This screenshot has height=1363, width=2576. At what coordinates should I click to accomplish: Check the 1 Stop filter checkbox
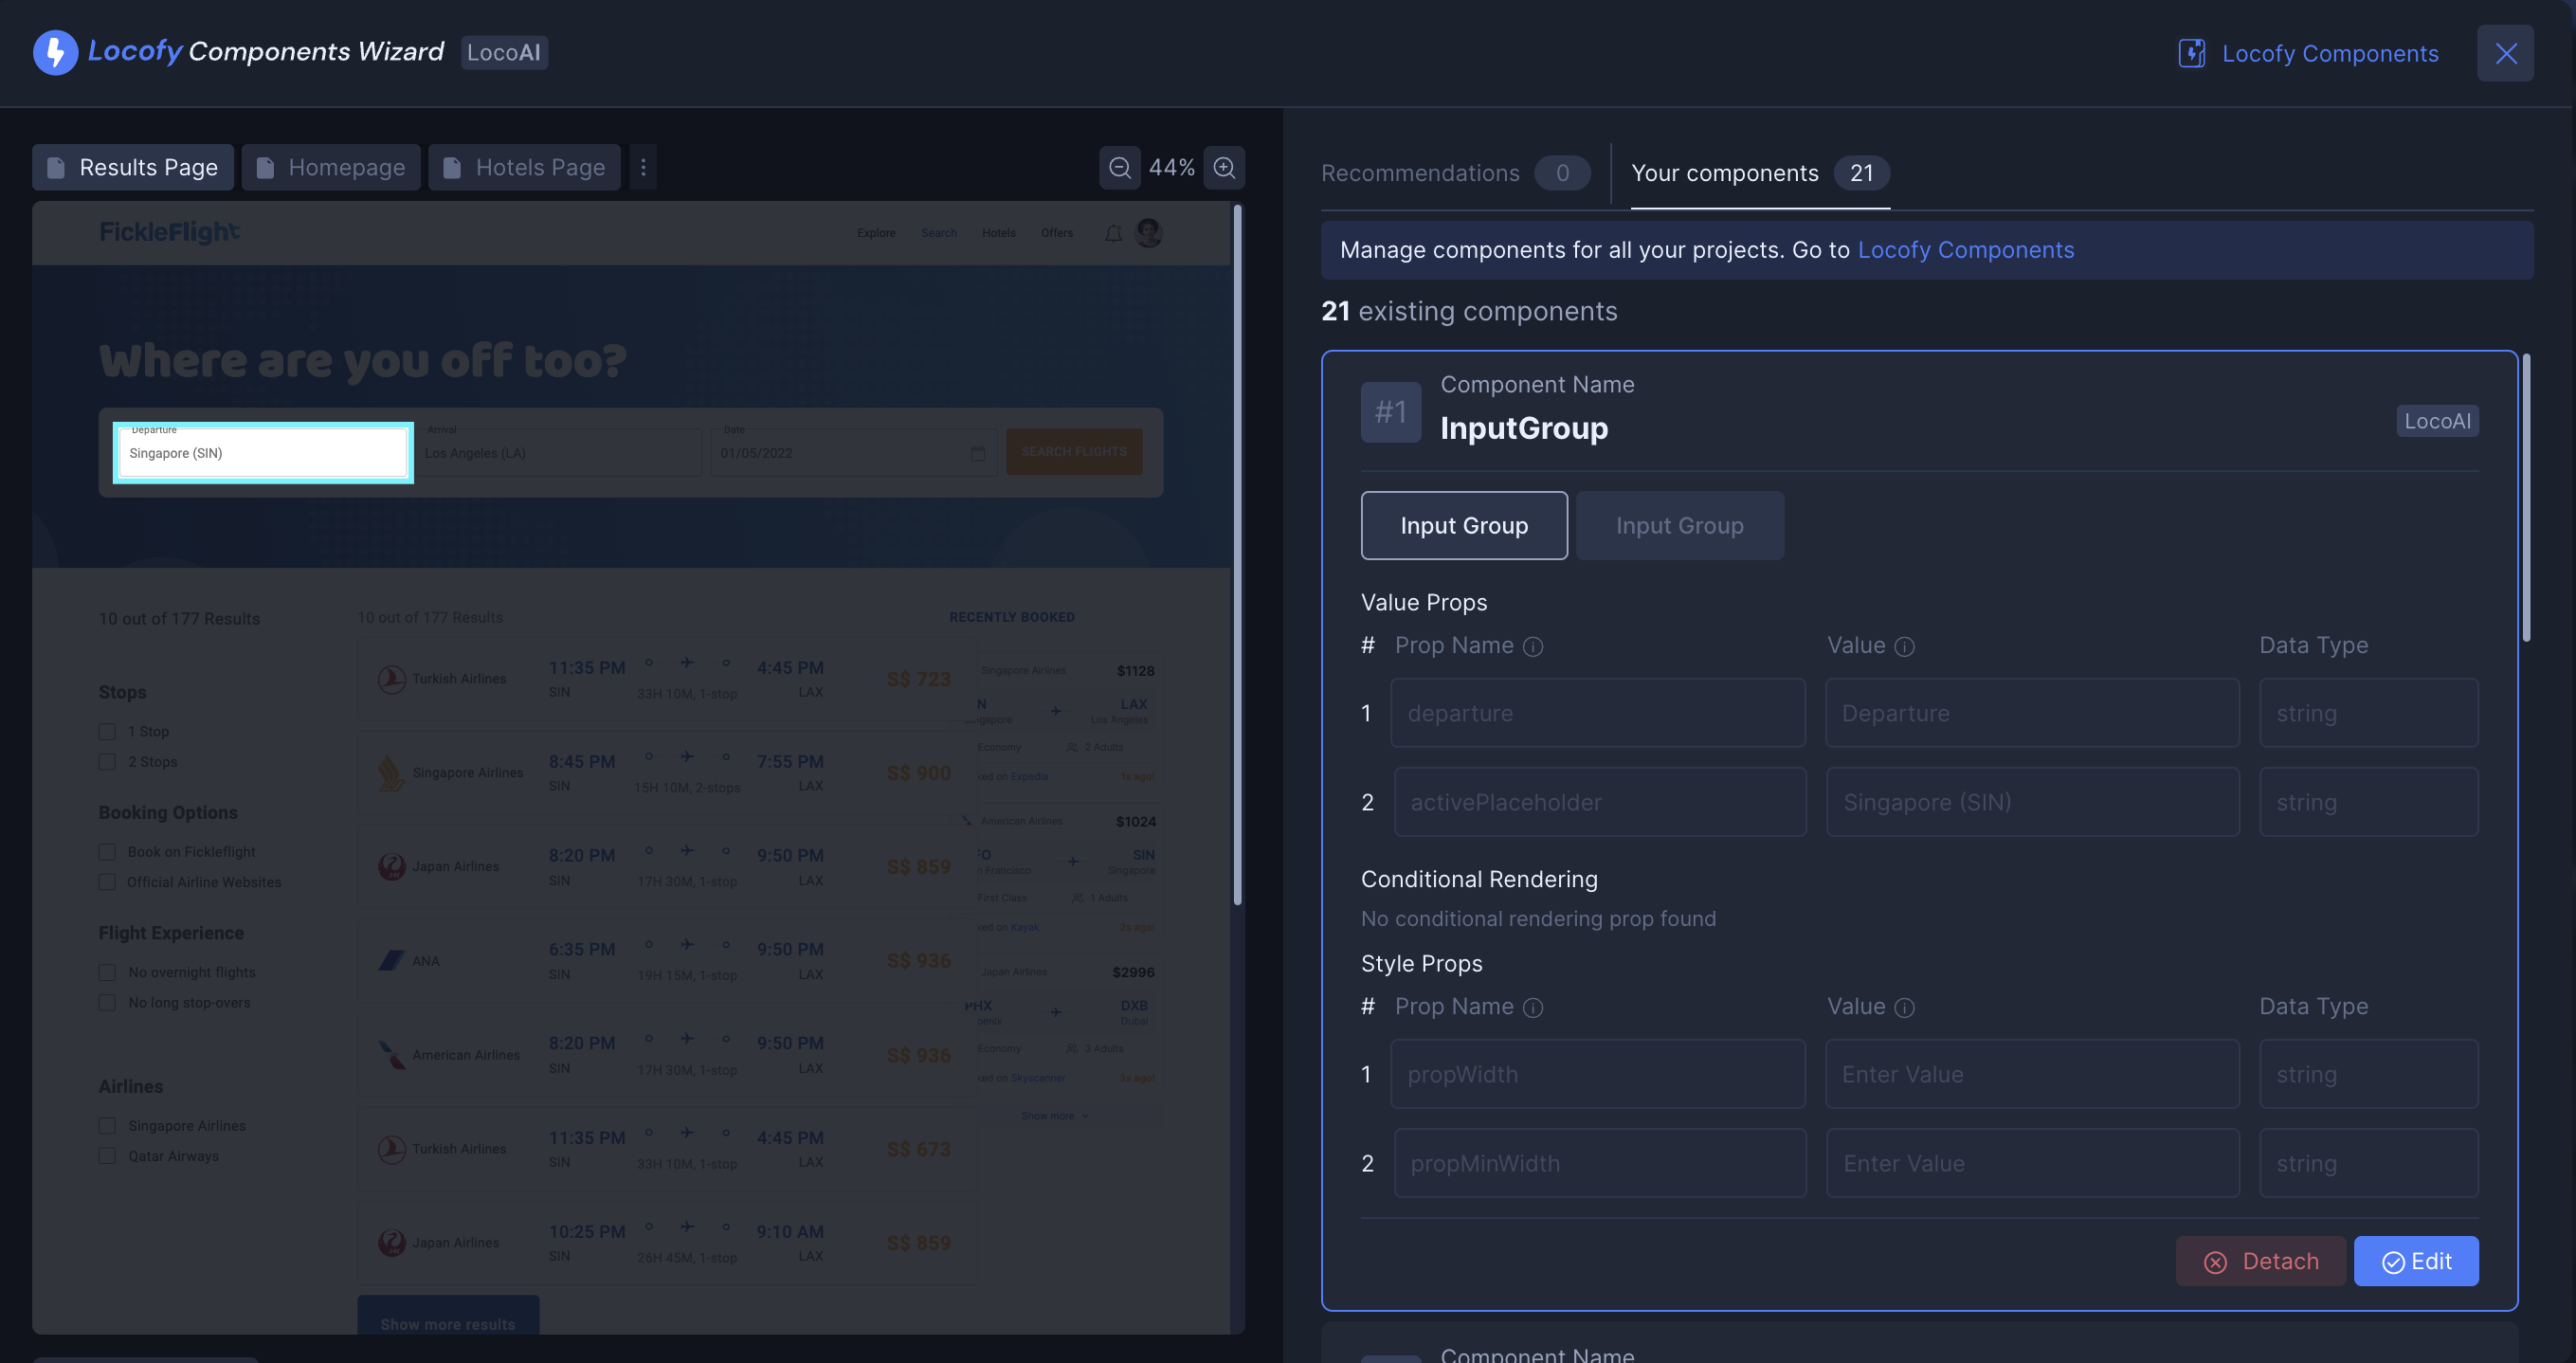tap(107, 731)
